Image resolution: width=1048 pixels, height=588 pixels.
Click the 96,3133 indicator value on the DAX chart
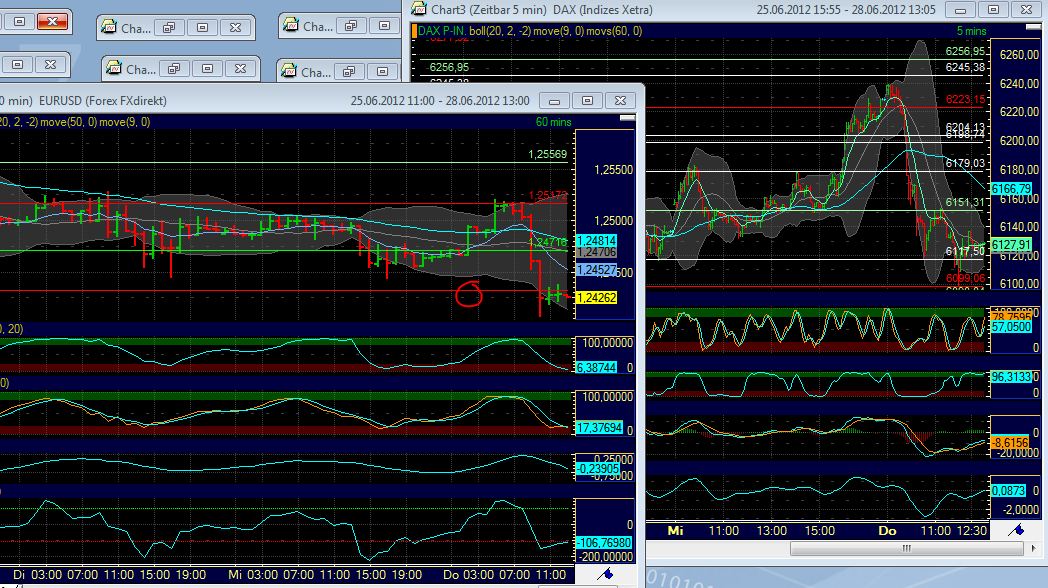click(1011, 377)
